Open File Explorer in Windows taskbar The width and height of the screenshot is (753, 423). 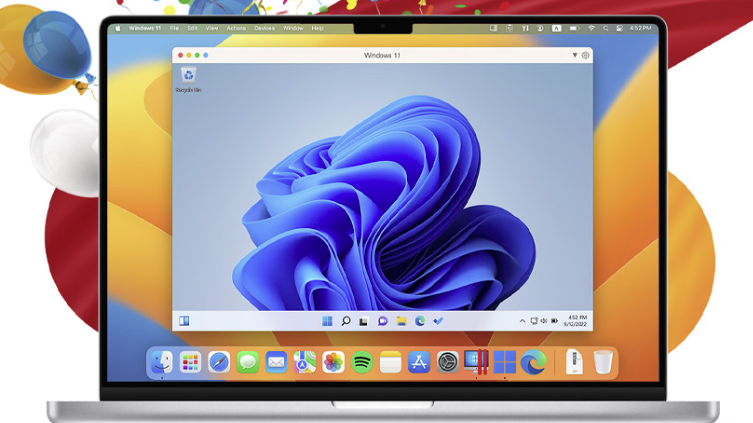click(401, 321)
